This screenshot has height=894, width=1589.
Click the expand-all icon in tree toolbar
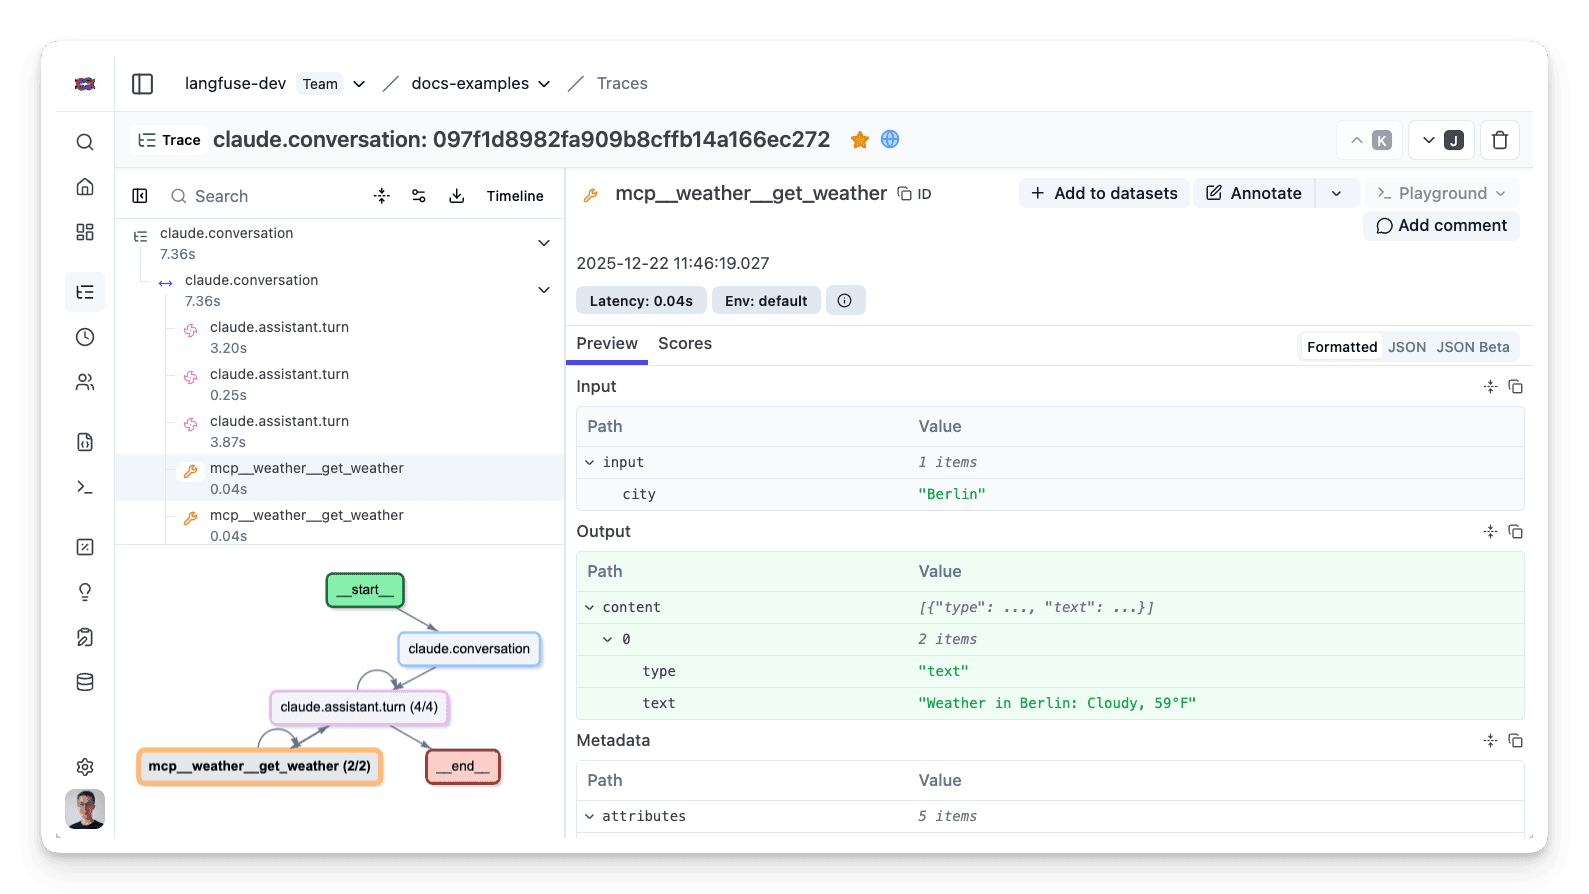click(382, 196)
